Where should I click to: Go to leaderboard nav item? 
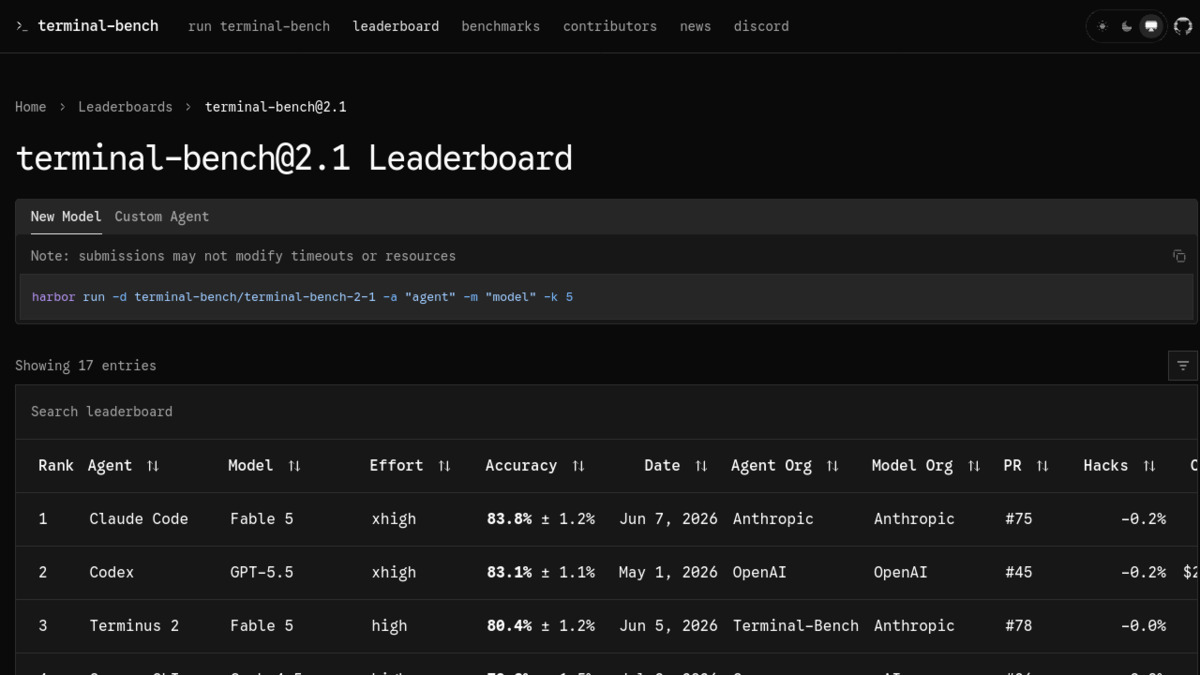(396, 27)
